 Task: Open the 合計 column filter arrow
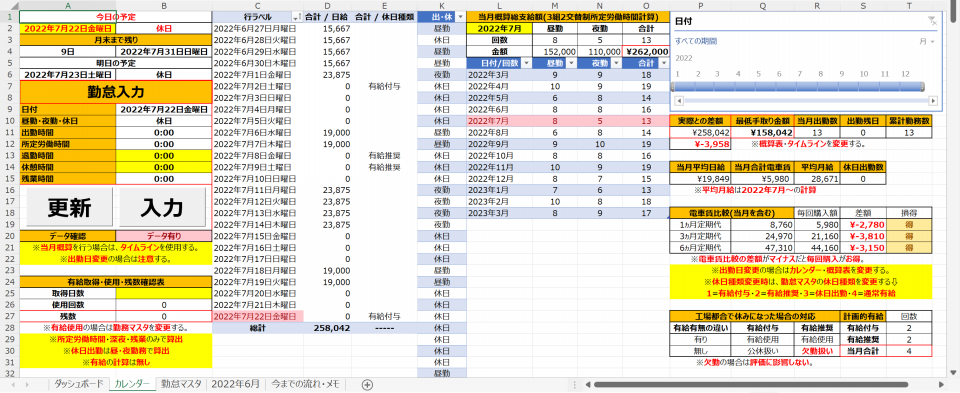(664, 63)
